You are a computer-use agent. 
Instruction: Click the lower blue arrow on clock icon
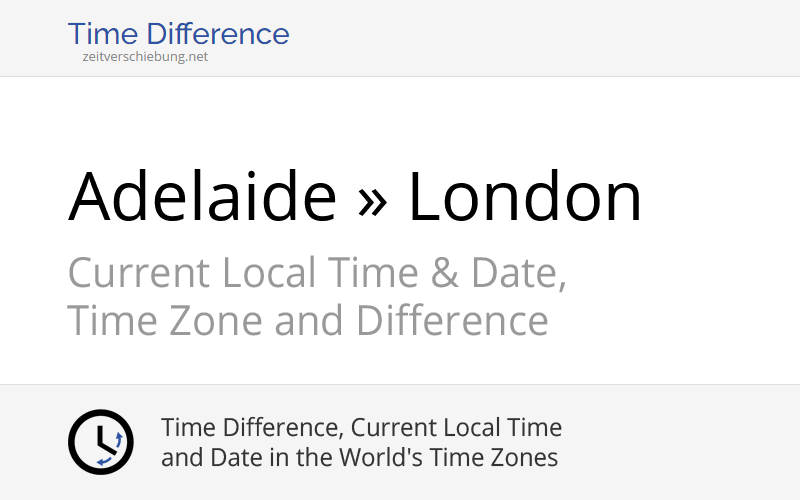pos(105,462)
